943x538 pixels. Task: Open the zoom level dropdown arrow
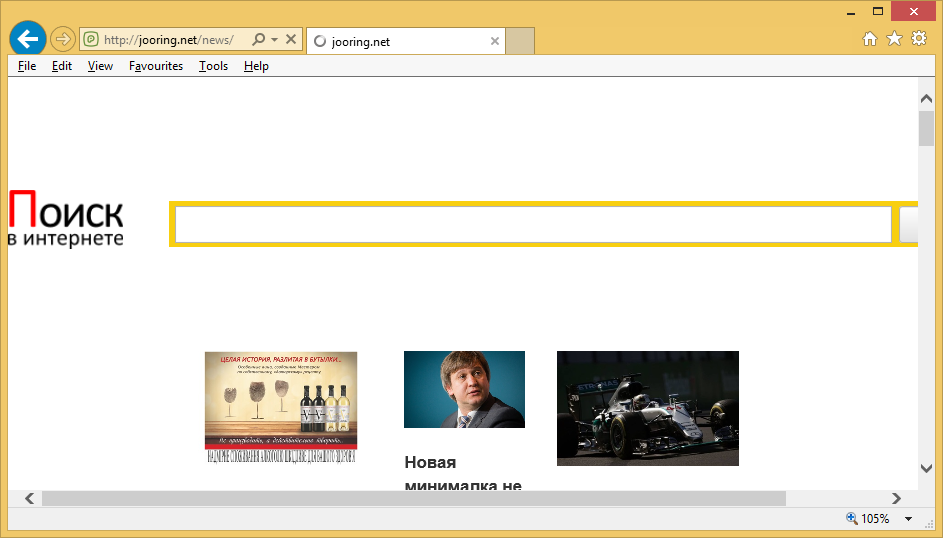click(x=908, y=519)
